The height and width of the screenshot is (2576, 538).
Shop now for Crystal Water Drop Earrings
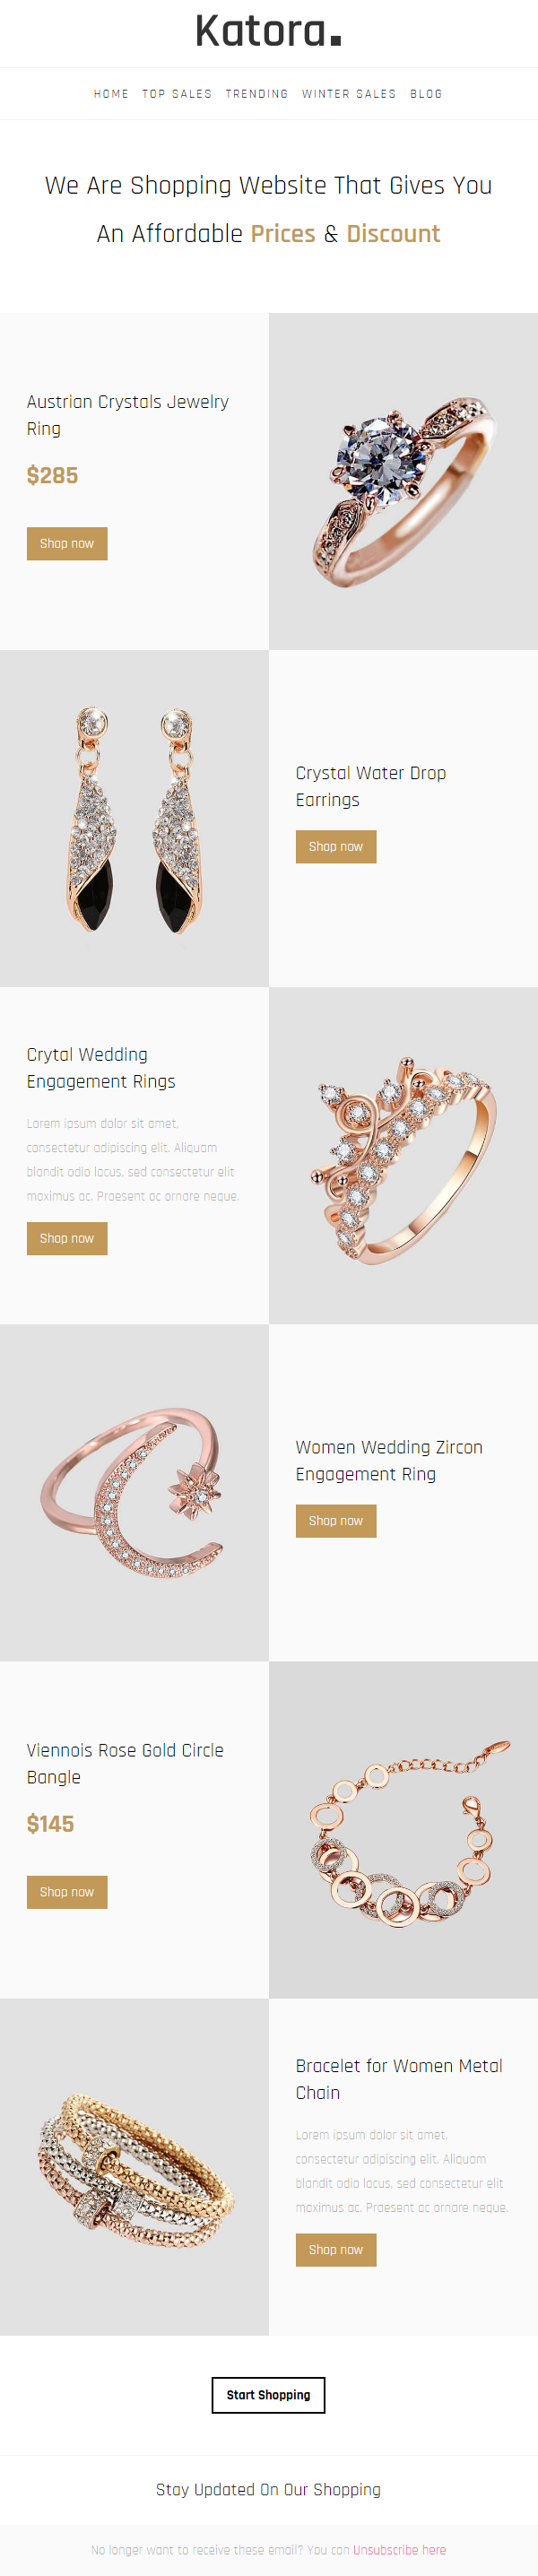click(336, 847)
